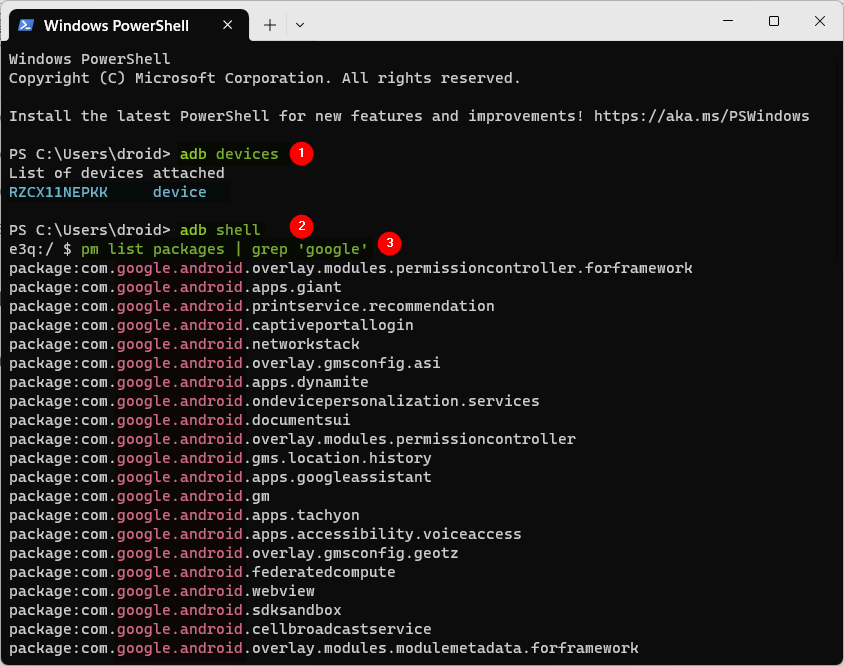
Task: Click the 'adb shell' command text
Action: click(220, 230)
